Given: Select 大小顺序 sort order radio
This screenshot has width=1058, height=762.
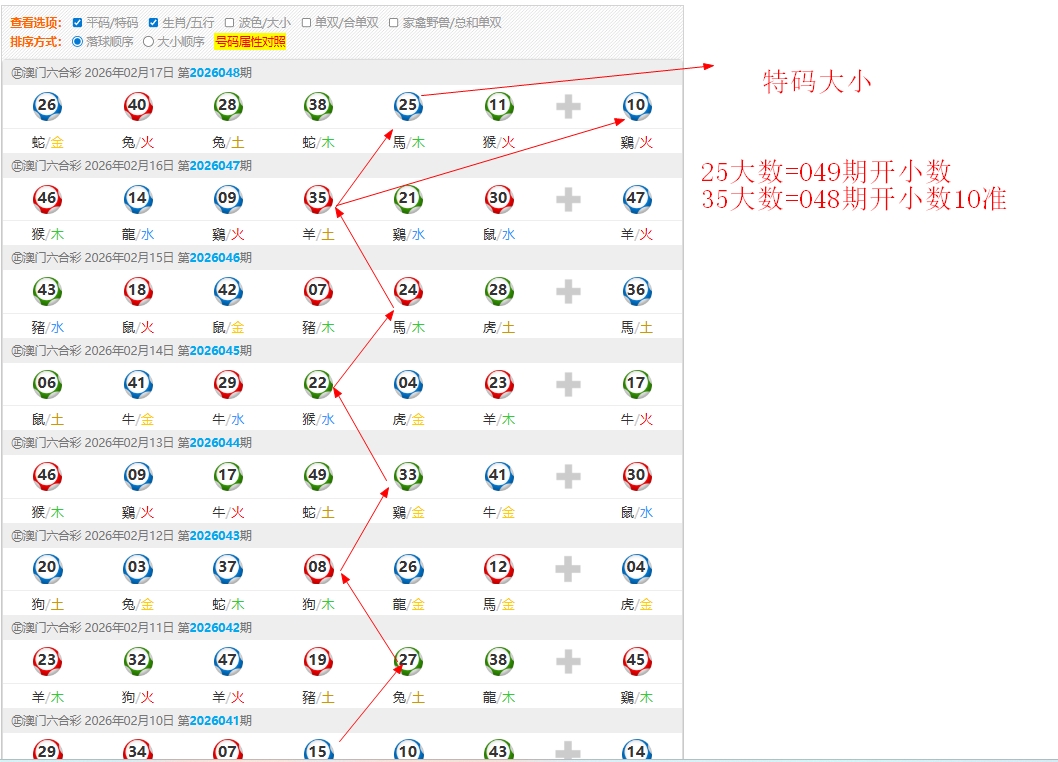Looking at the screenshot, I should 149,42.
